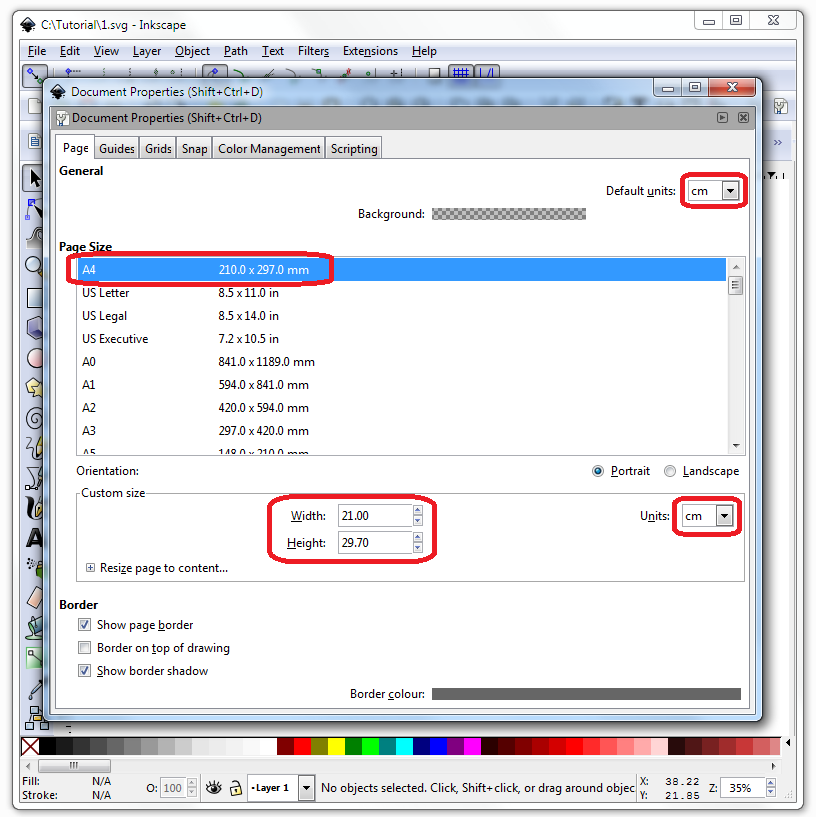Select A3 page size row
The image size is (816, 817).
401,430
